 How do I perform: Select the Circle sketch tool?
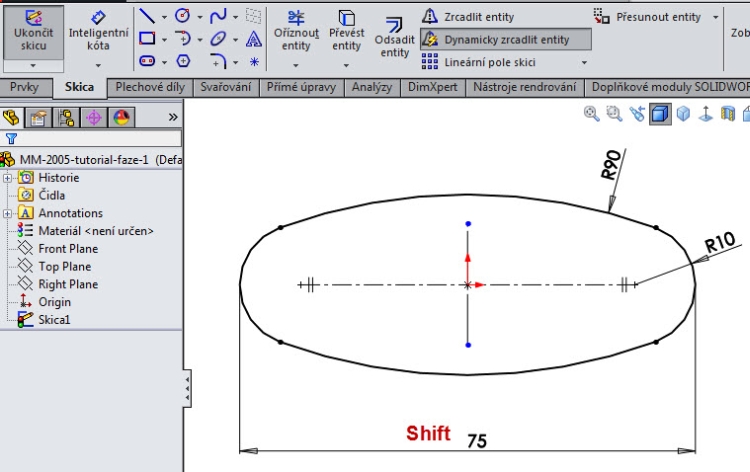pos(183,16)
